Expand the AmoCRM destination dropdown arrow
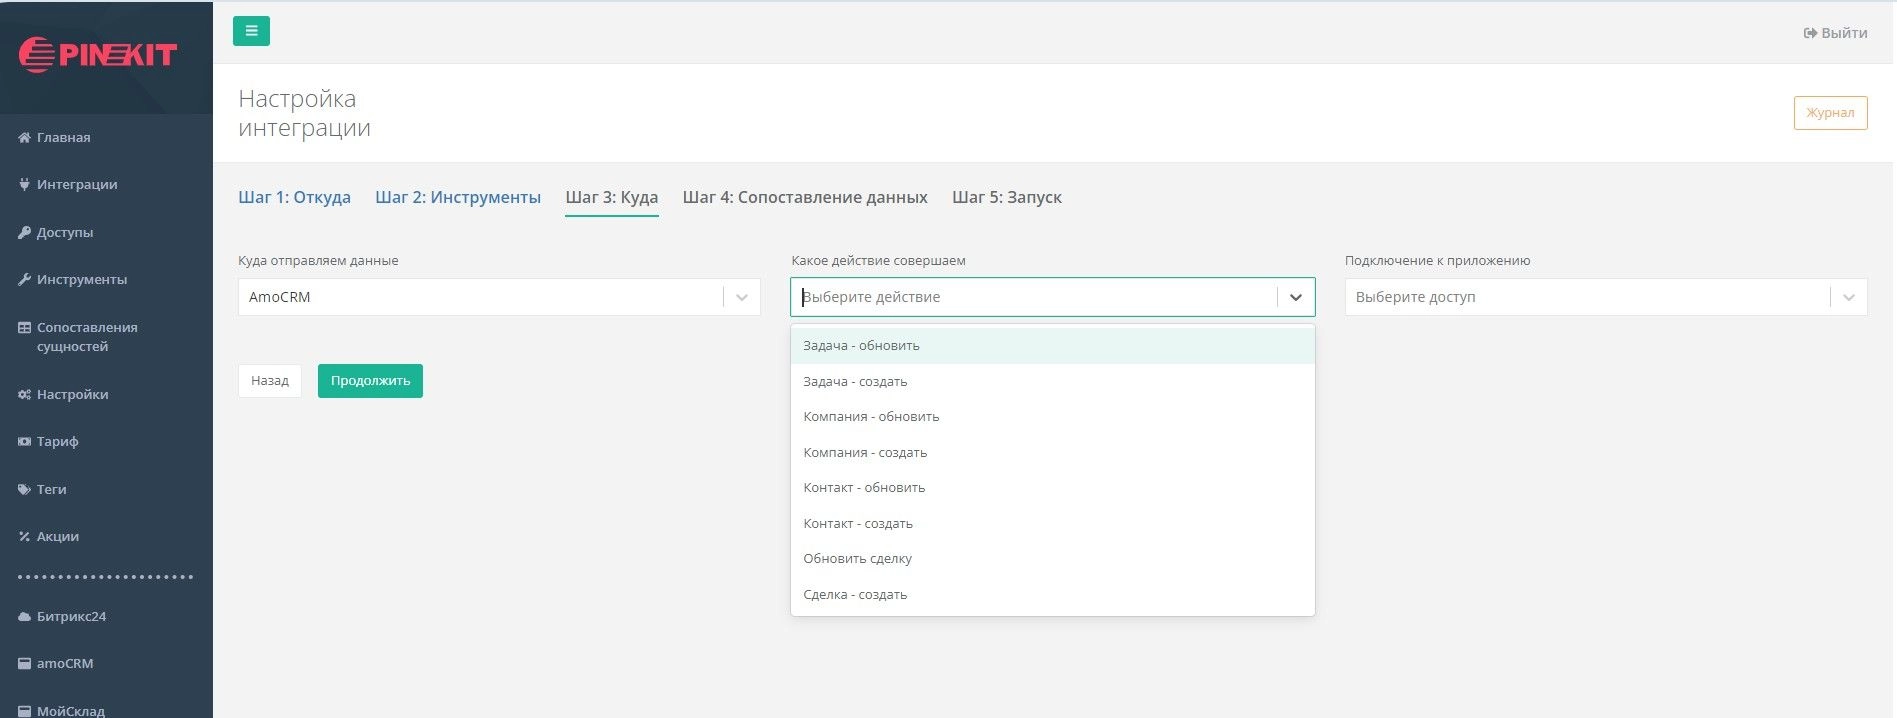The width and height of the screenshot is (1897, 718). pyautogui.click(x=741, y=297)
